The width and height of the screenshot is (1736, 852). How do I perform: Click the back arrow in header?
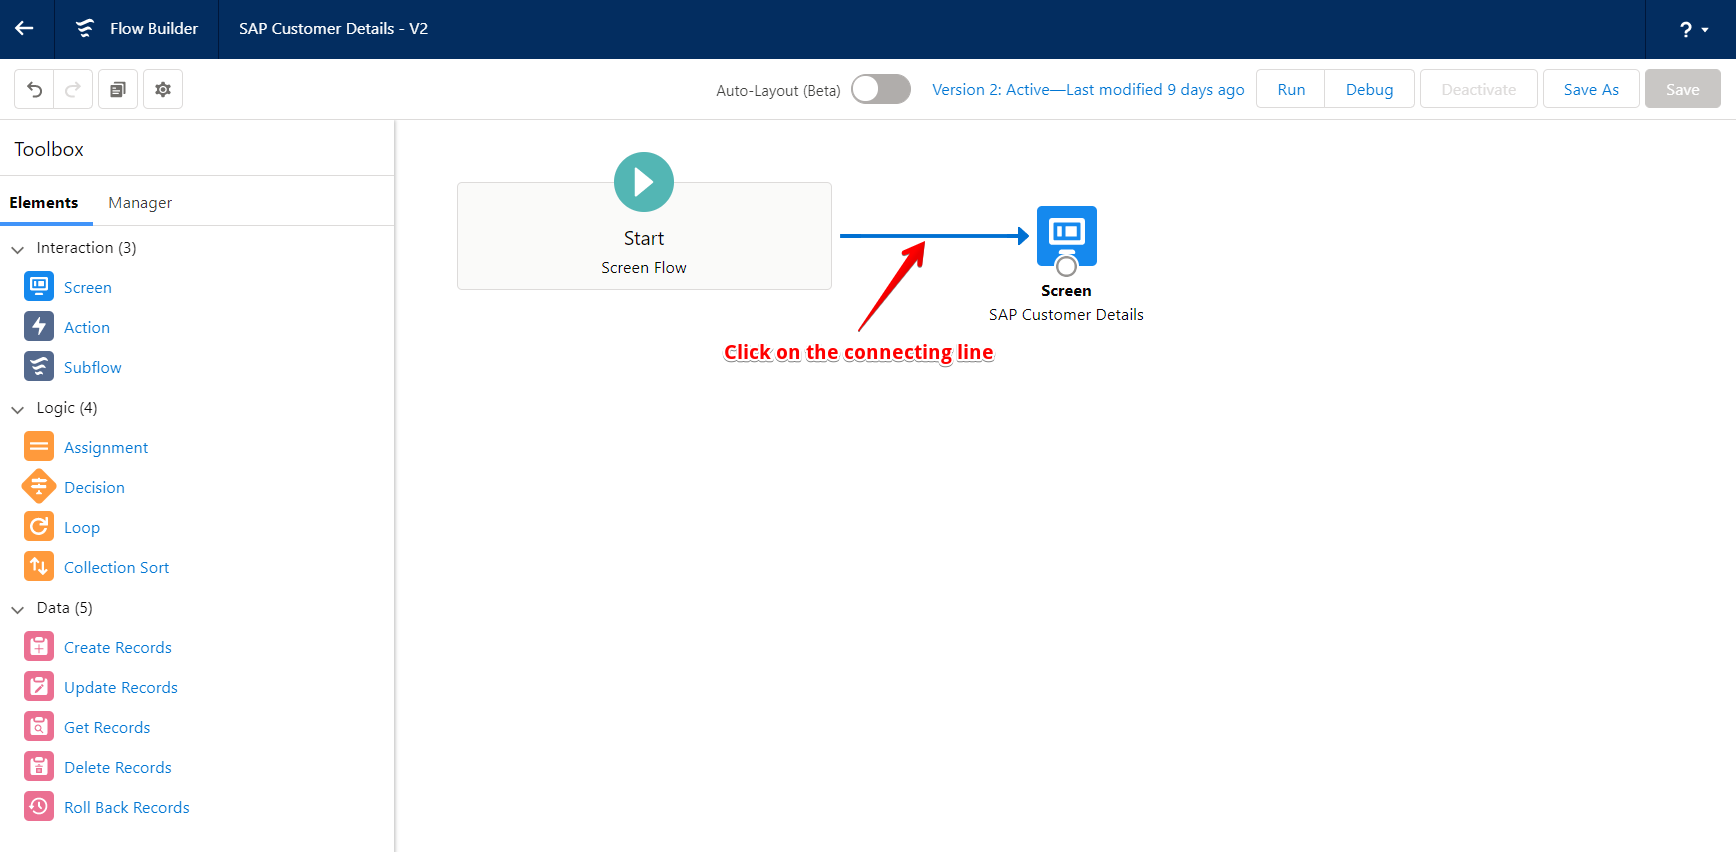point(24,29)
